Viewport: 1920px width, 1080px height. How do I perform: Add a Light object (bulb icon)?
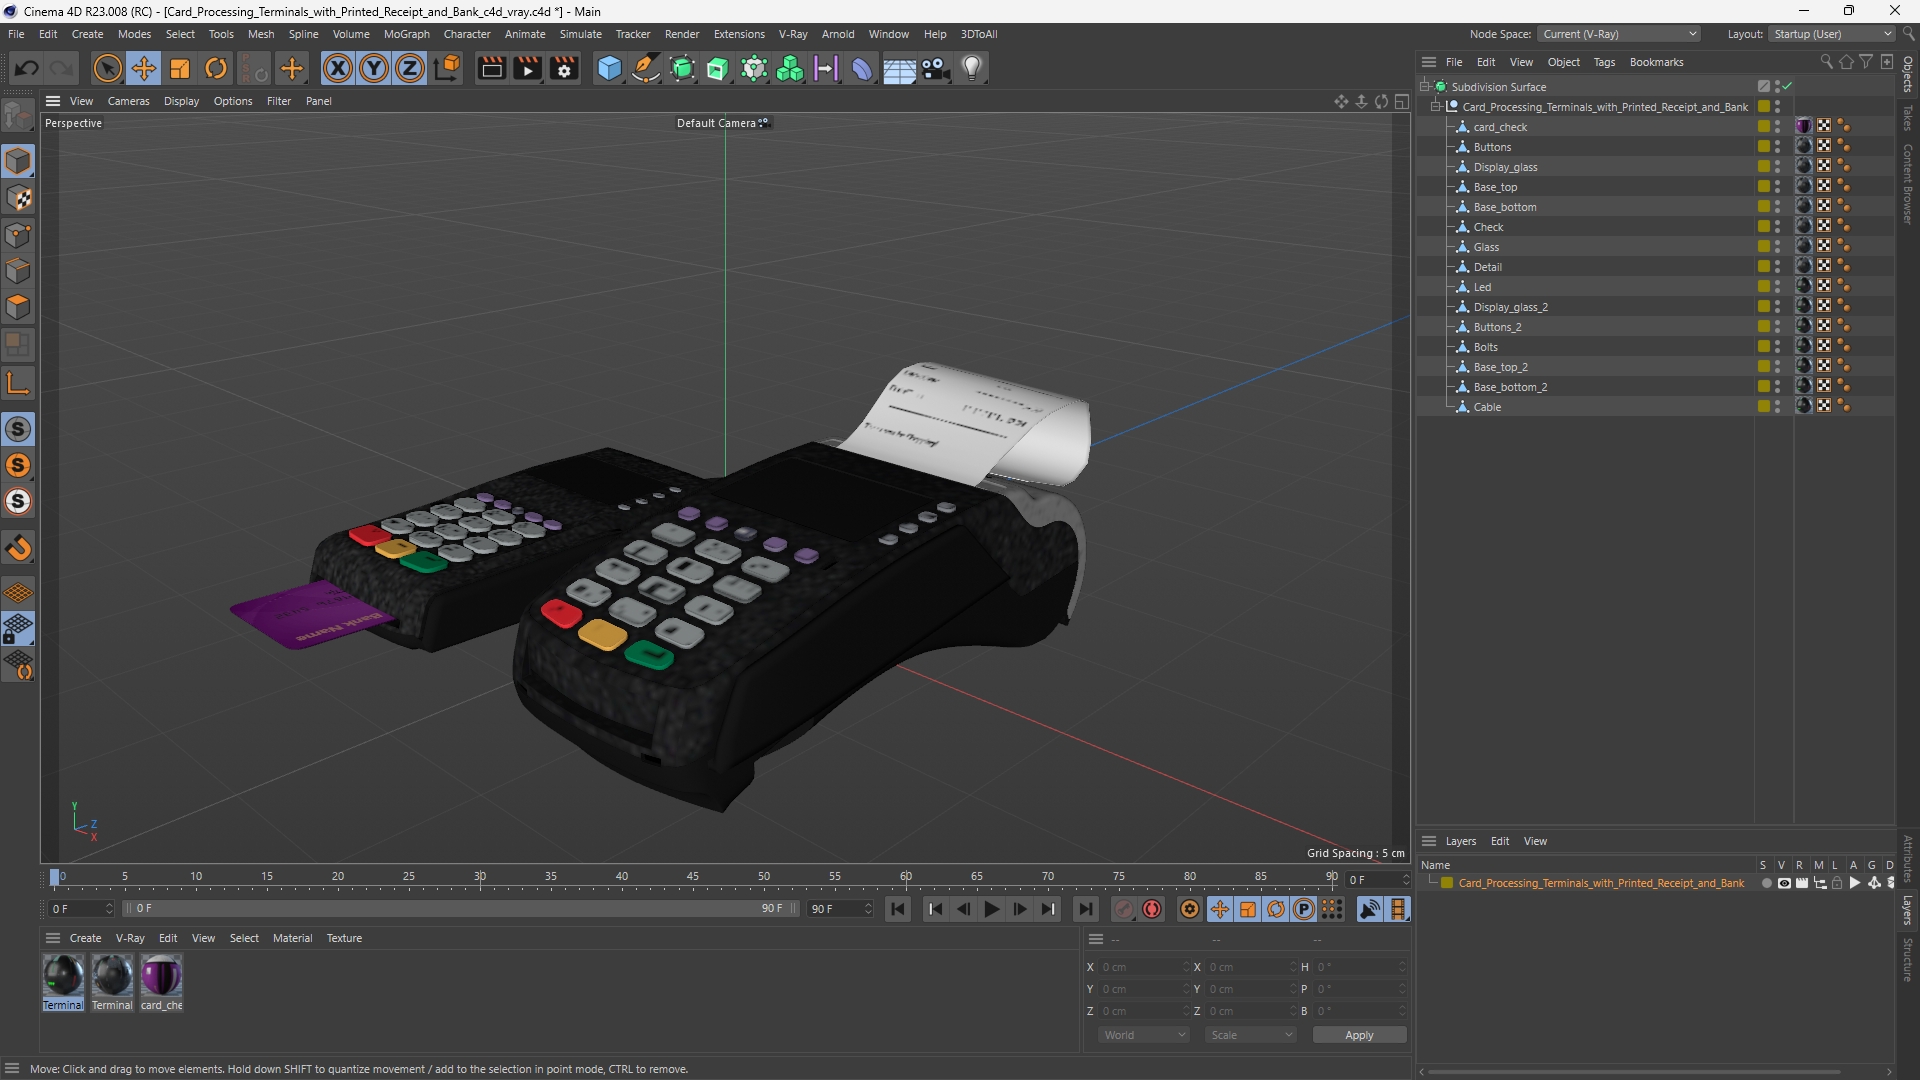972,69
